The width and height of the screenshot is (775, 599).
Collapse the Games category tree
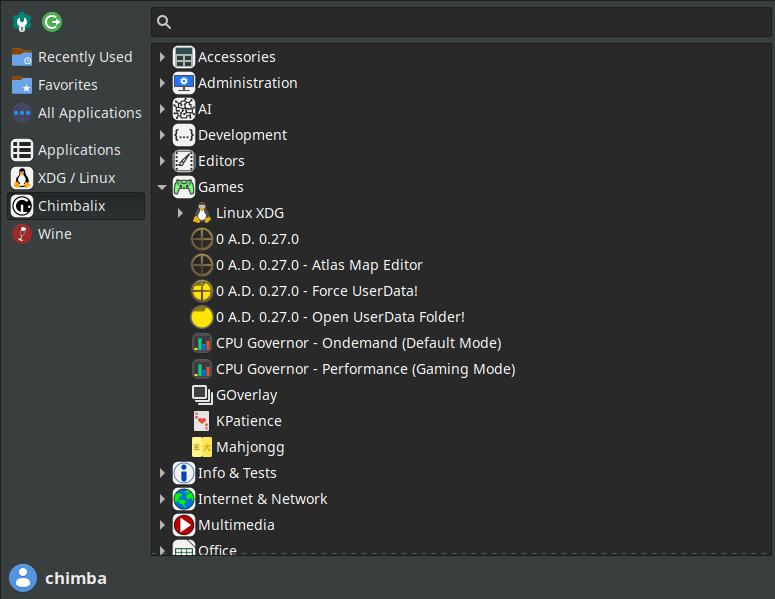click(162, 187)
